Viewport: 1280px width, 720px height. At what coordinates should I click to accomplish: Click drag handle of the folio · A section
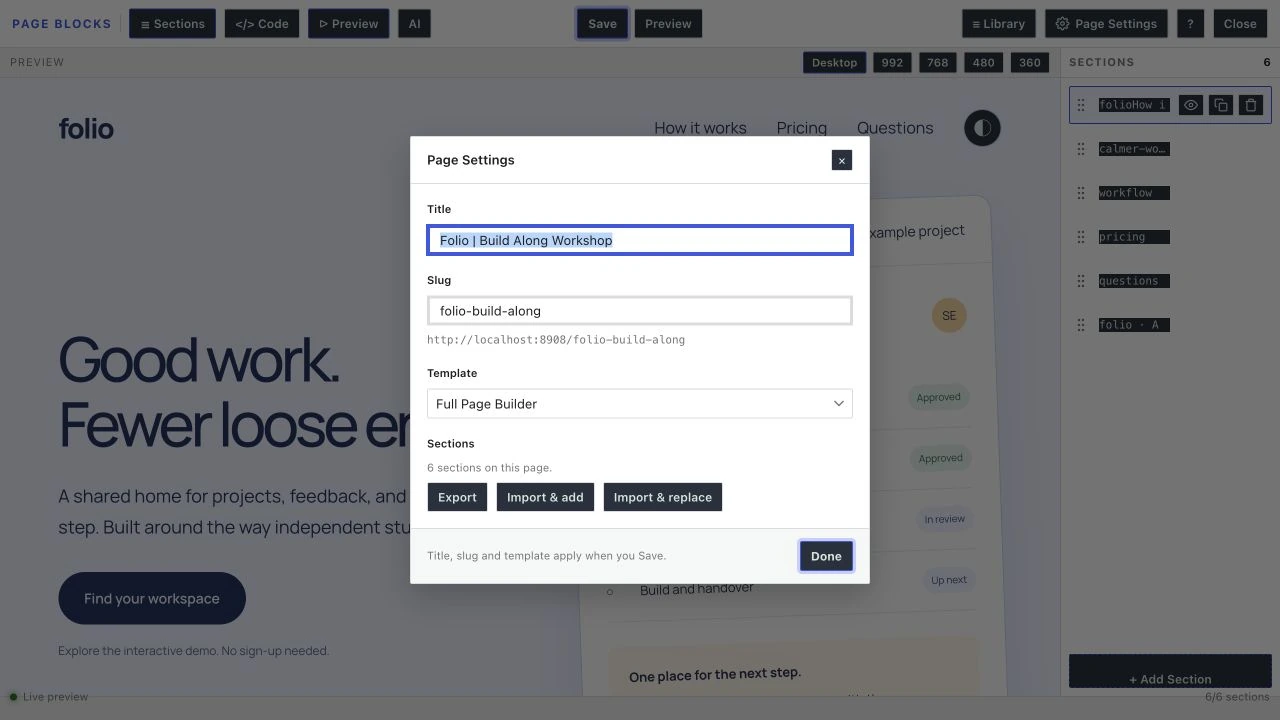(x=1081, y=325)
